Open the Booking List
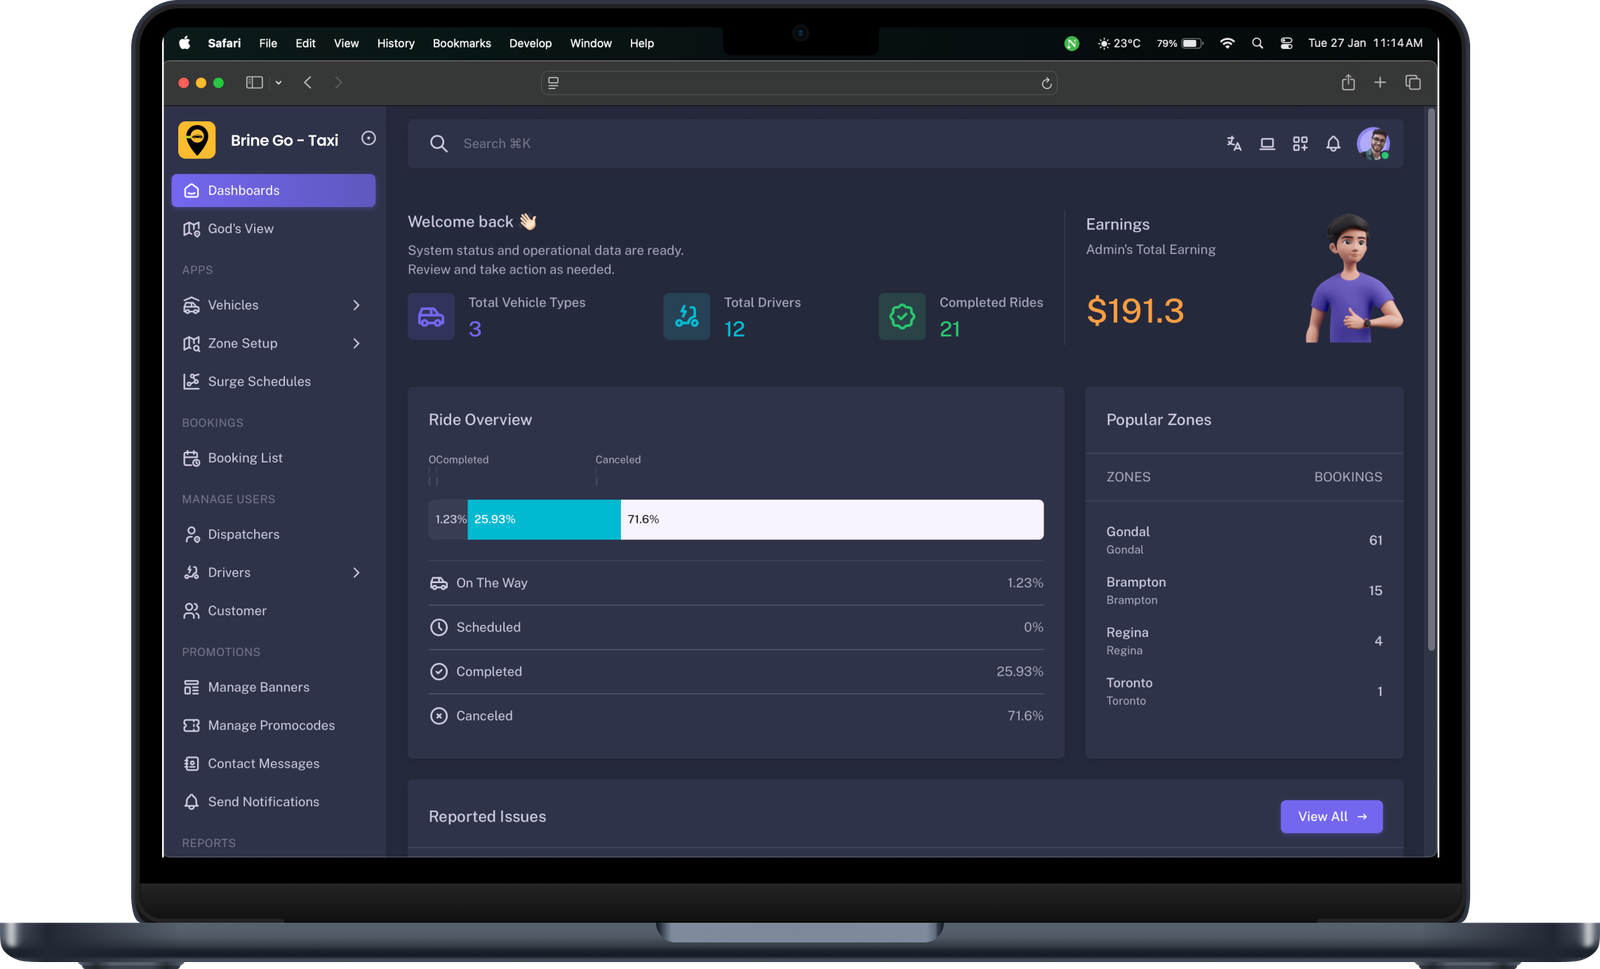Viewport: 1600px width, 969px height. click(x=274, y=458)
